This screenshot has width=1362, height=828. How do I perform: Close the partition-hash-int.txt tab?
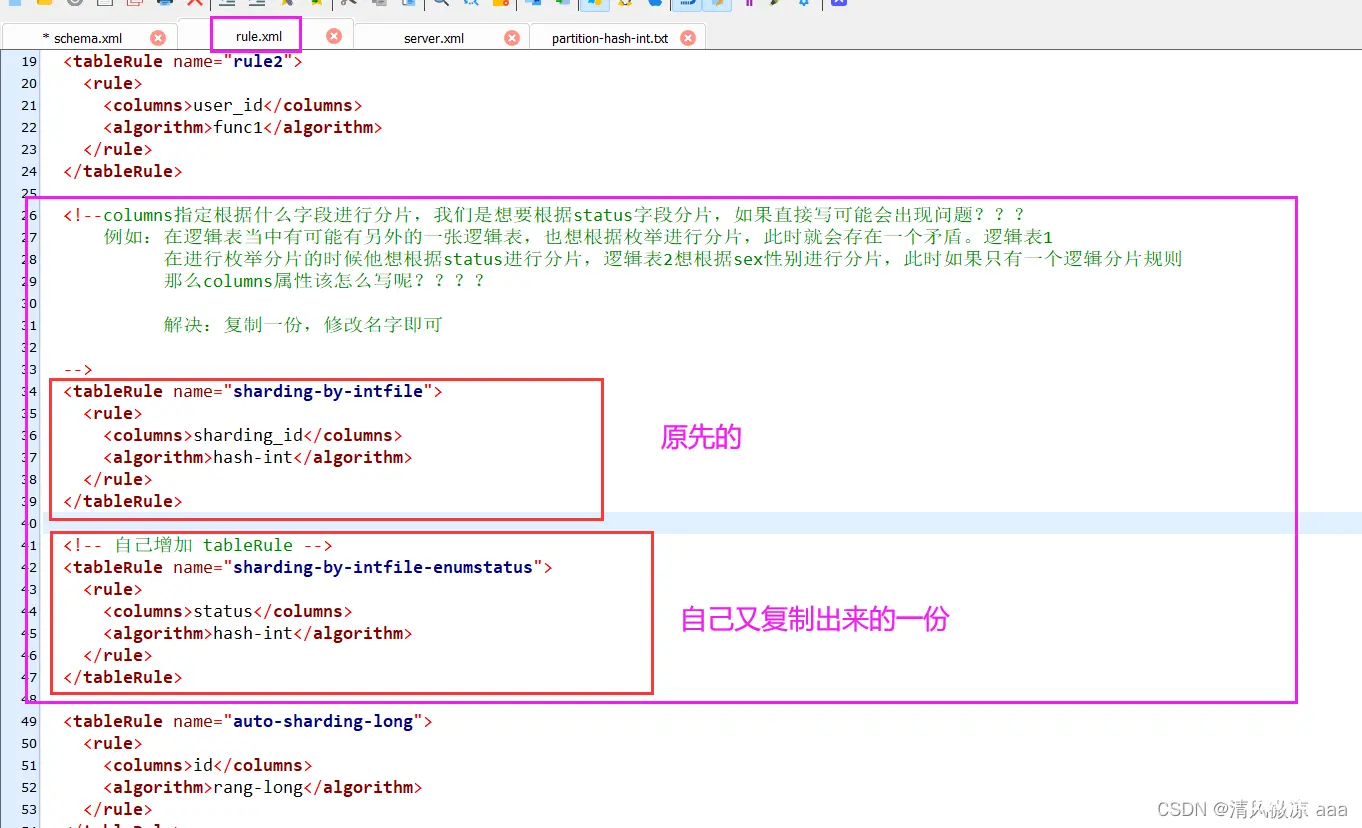tap(688, 38)
